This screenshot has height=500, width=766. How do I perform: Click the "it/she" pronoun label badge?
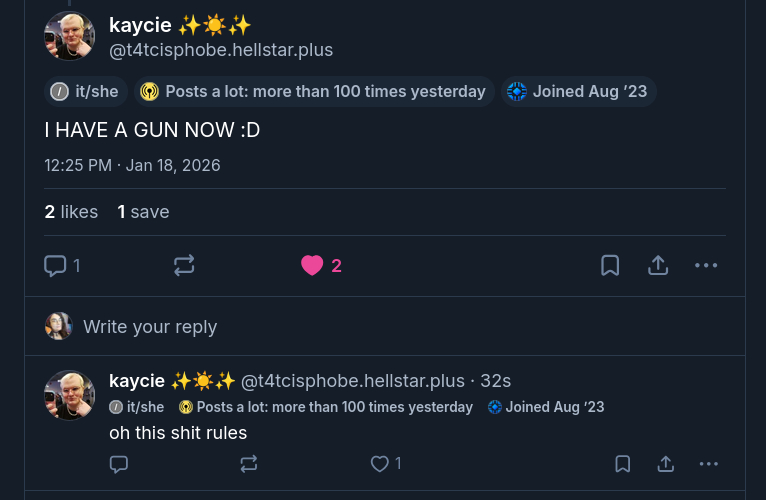point(85,92)
